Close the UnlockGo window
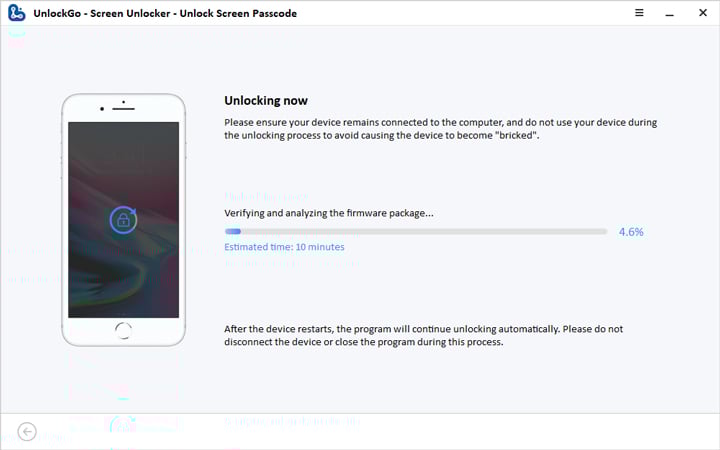The image size is (720, 450). coord(699,14)
